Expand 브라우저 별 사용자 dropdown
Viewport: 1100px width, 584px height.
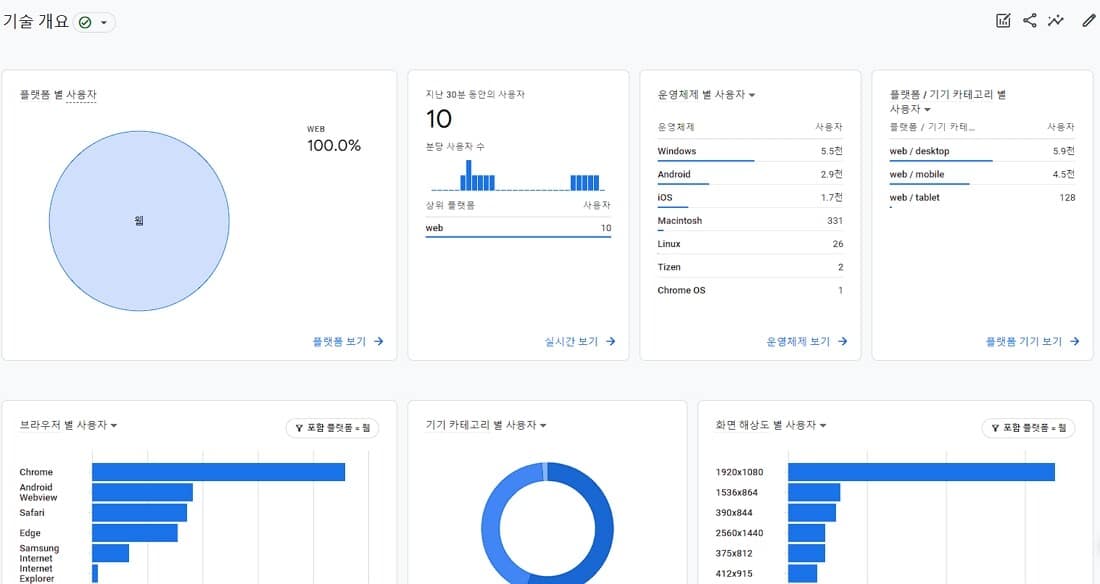[x=114, y=425]
